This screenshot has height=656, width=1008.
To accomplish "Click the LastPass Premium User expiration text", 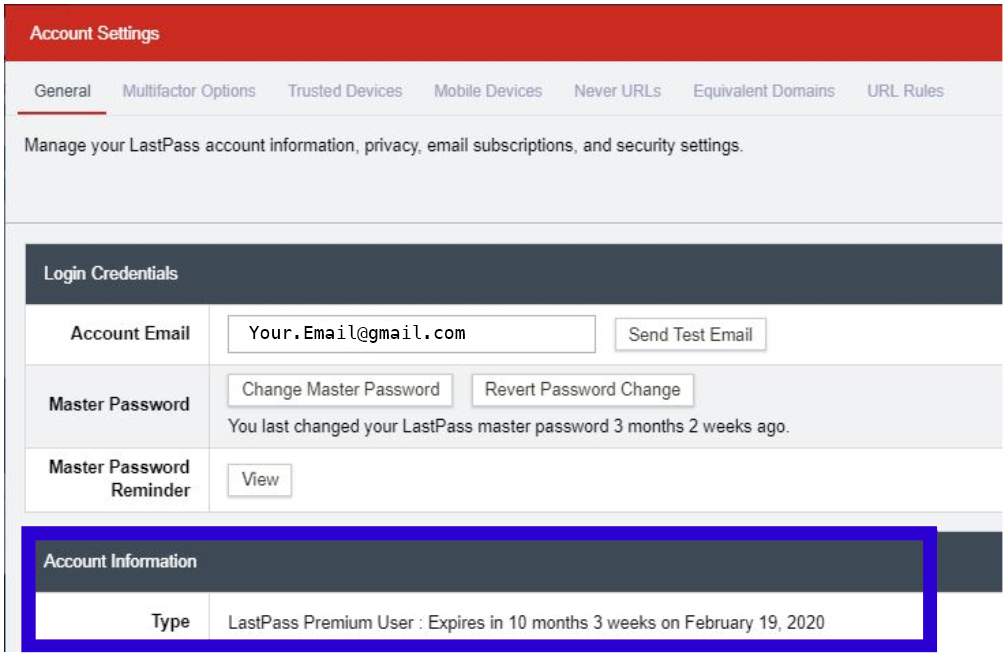I will 526,622.
